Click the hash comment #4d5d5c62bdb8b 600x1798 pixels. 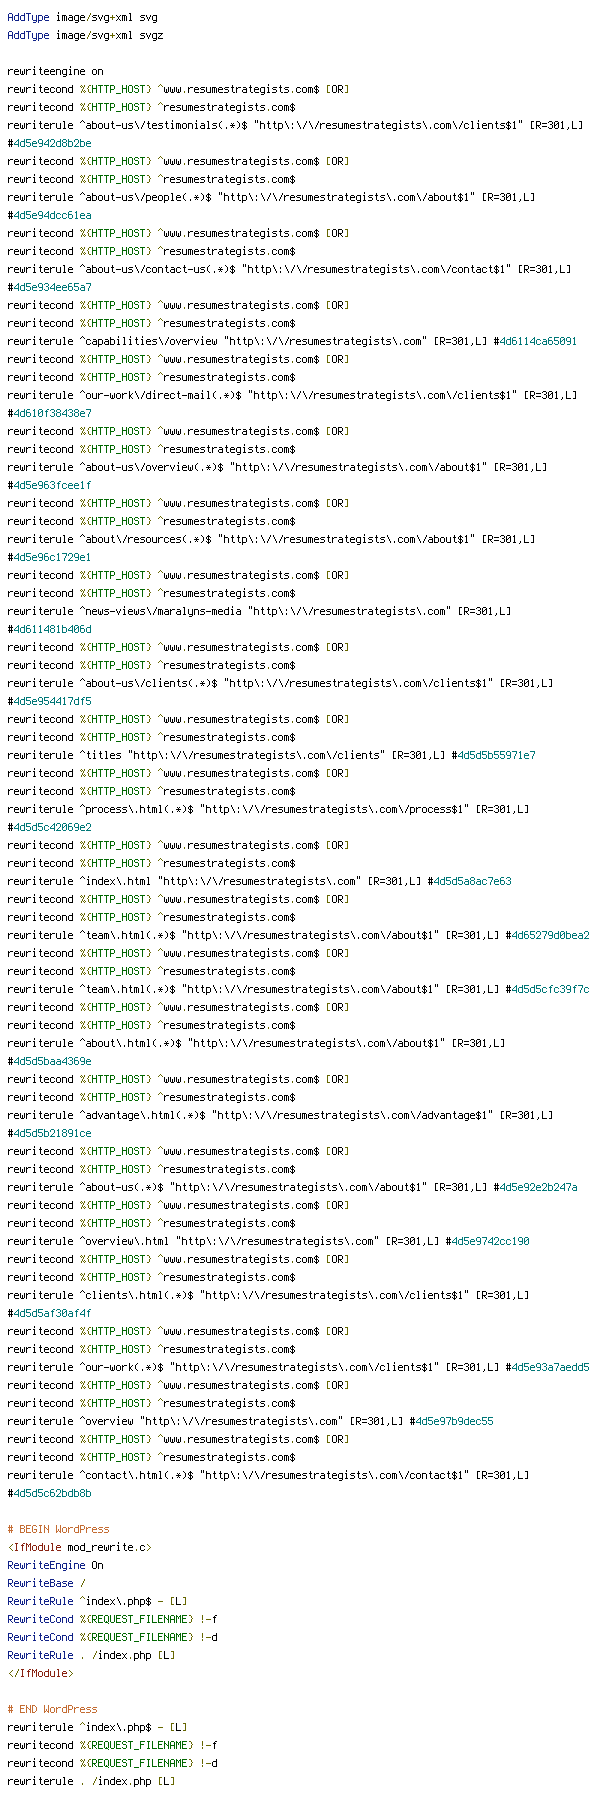pyautogui.click(x=49, y=1494)
